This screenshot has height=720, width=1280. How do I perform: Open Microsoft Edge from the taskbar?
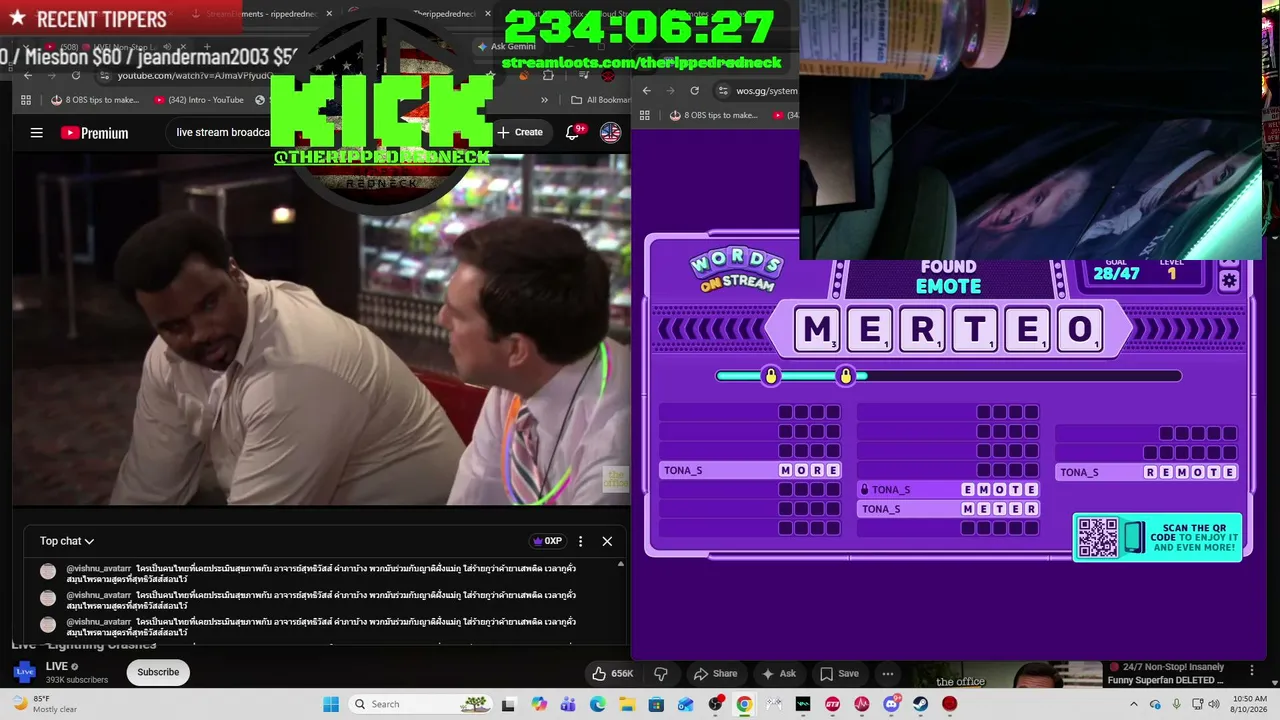pos(598,704)
